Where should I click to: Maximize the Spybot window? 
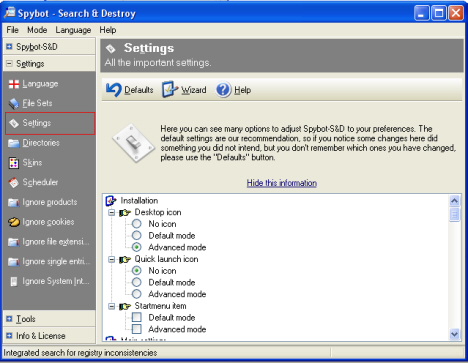pyautogui.click(x=439, y=14)
